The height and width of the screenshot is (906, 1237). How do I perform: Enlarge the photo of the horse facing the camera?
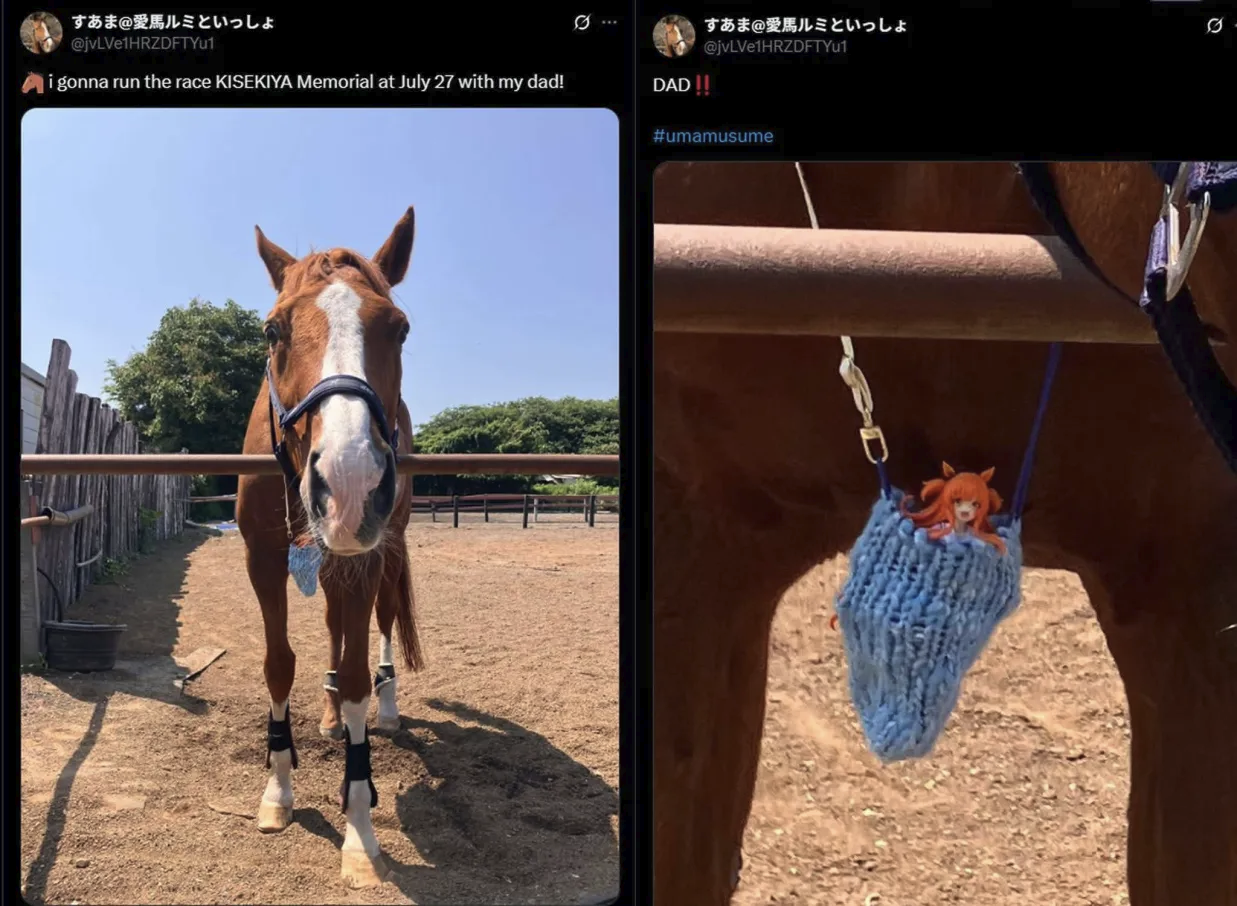[x=320, y=505]
